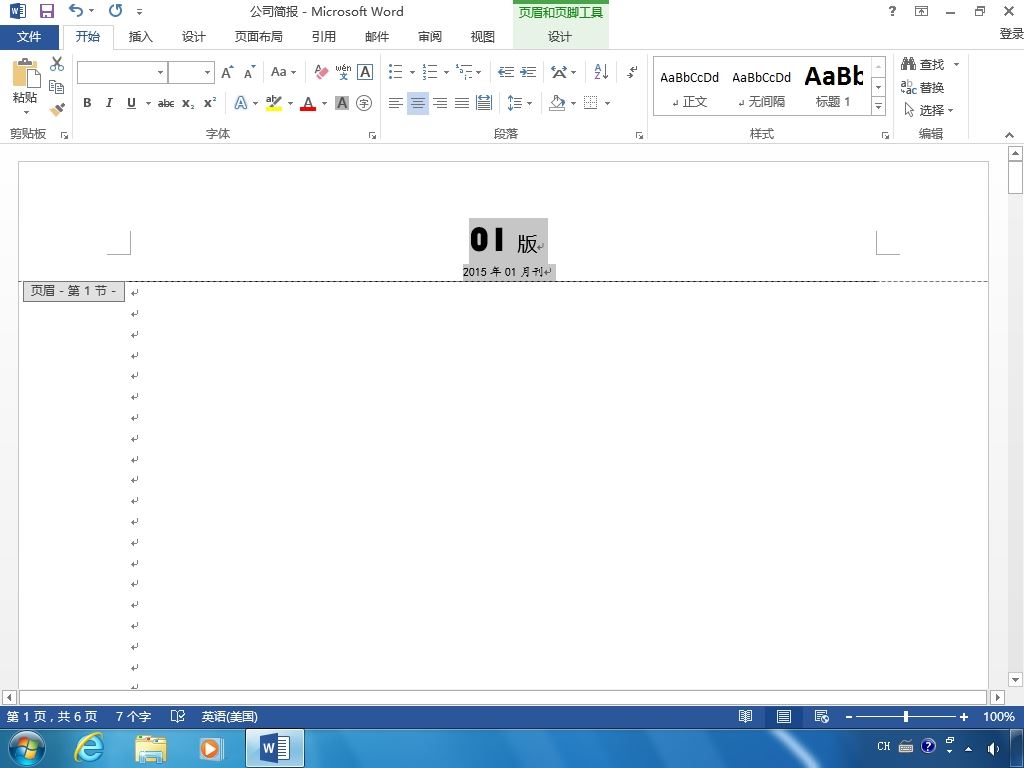Clear all formatting with eraser icon
The height and width of the screenshot is (768, 1024).
point(321,72)
